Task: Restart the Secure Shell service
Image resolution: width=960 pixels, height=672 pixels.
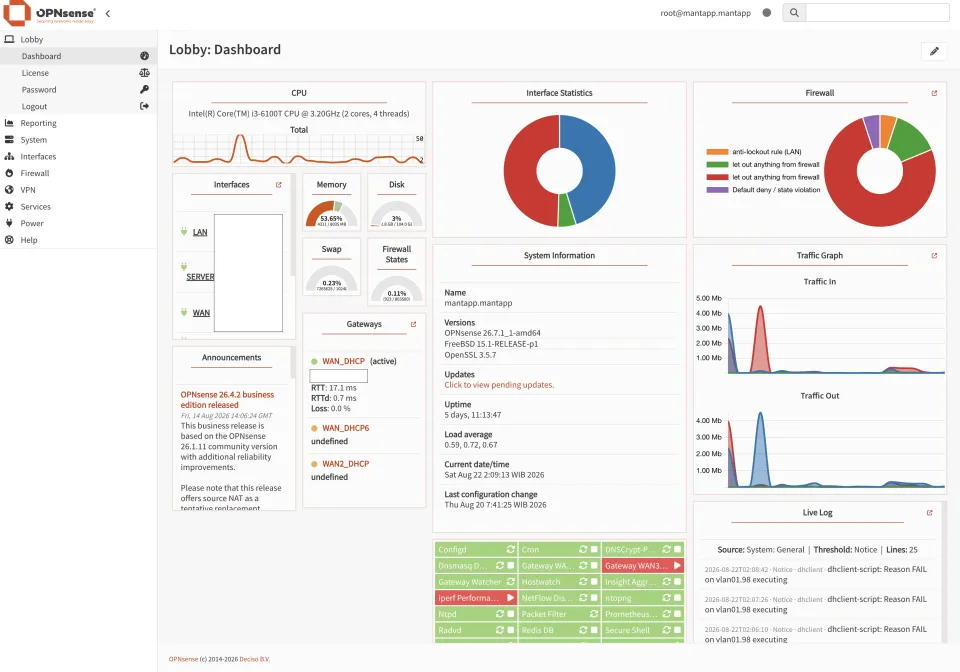Action: (667, 630)
